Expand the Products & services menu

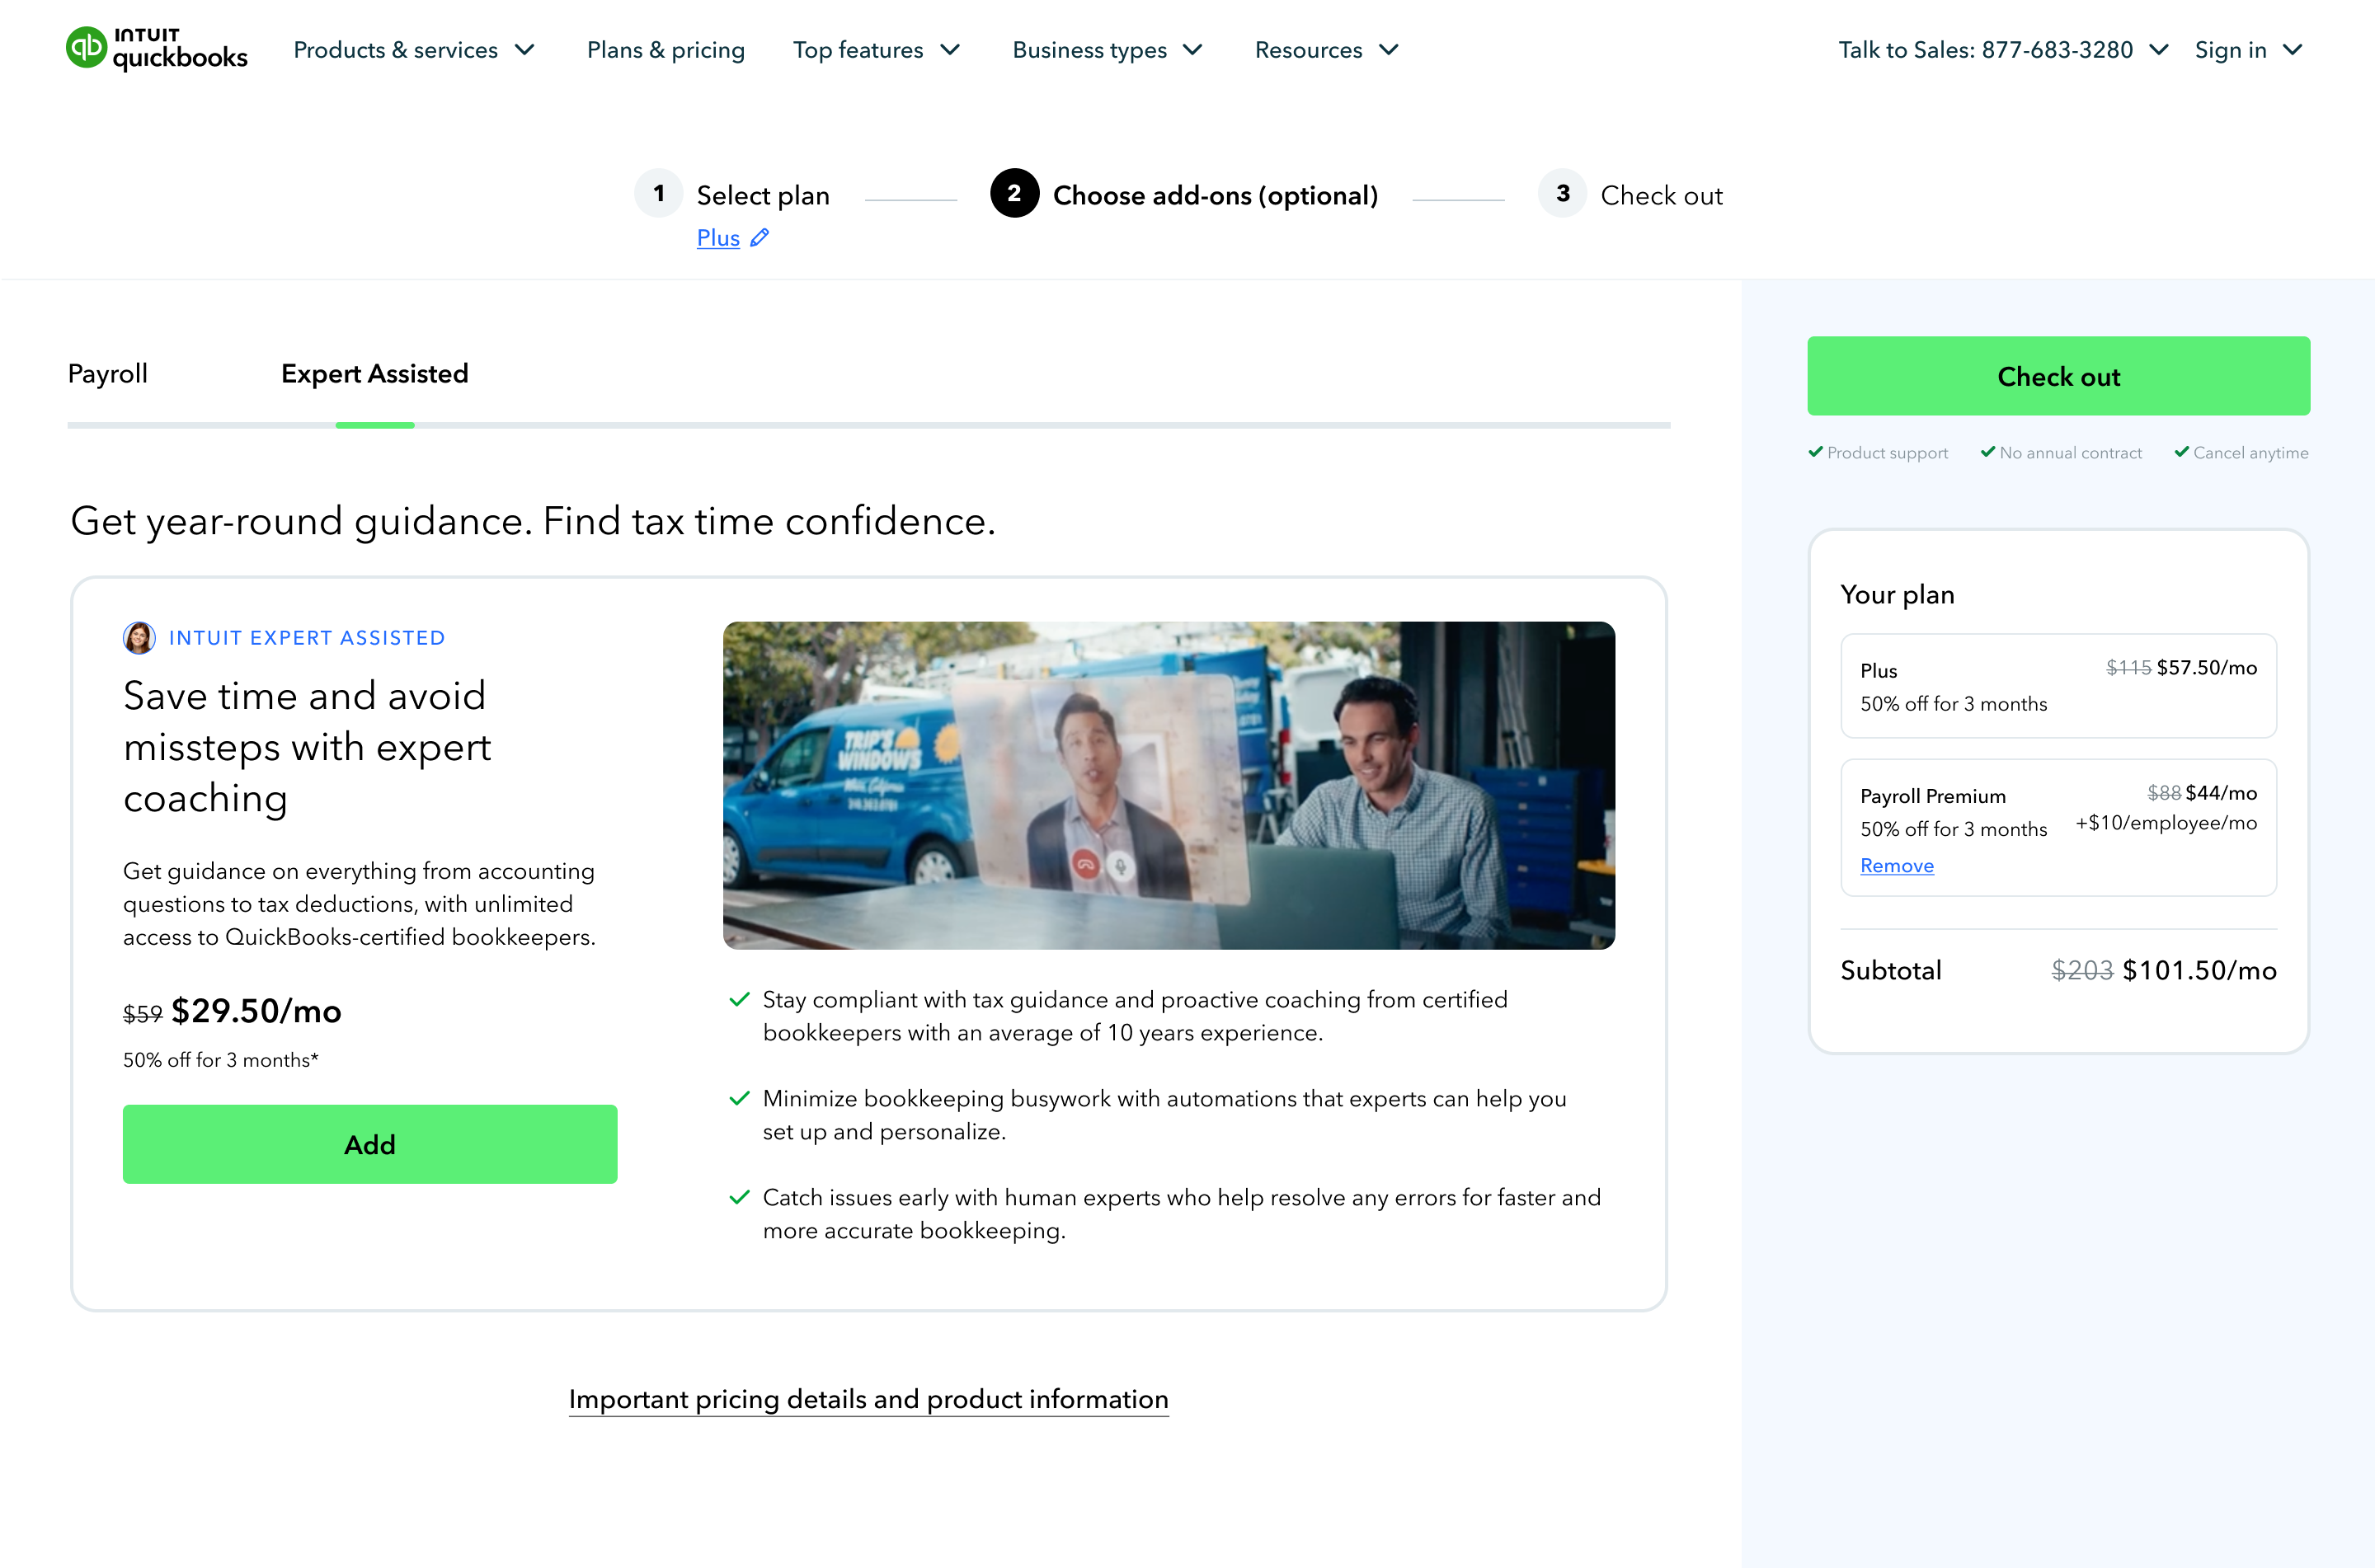tap(414, 50)
